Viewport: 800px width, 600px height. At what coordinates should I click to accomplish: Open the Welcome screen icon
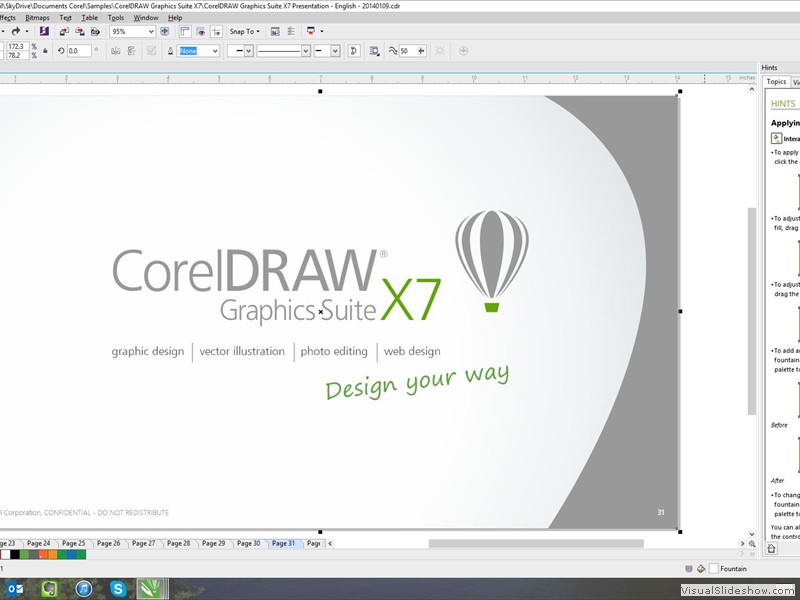pos(275,32)
